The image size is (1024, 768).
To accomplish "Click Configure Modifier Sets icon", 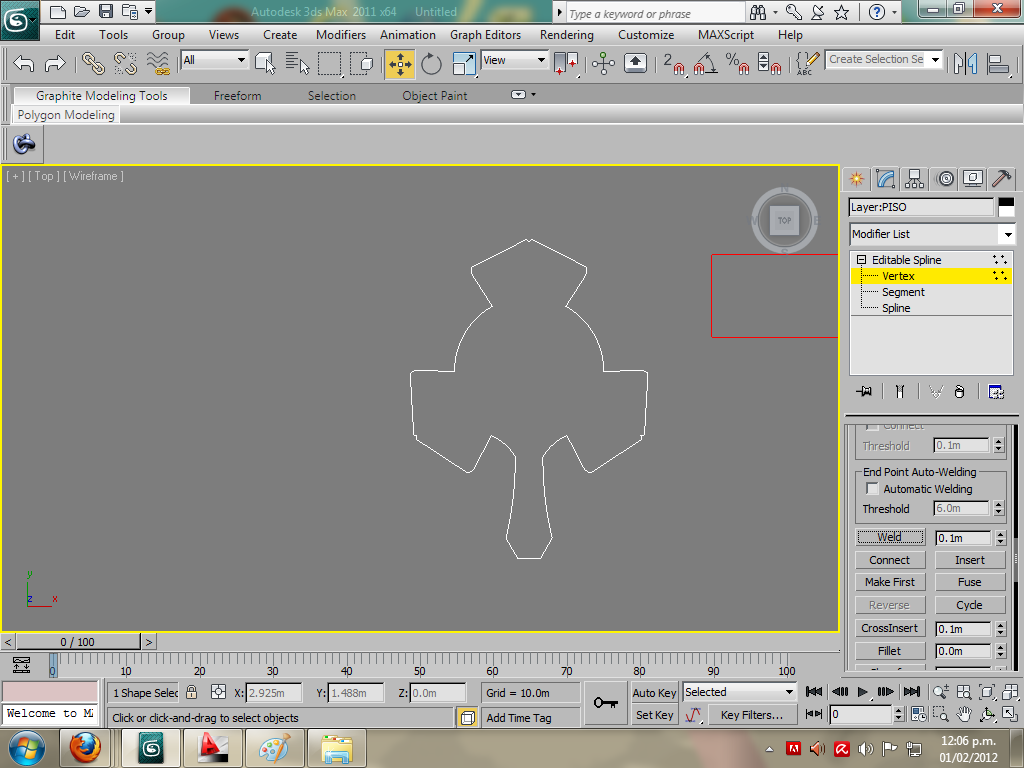I will (x=996, y=392).
